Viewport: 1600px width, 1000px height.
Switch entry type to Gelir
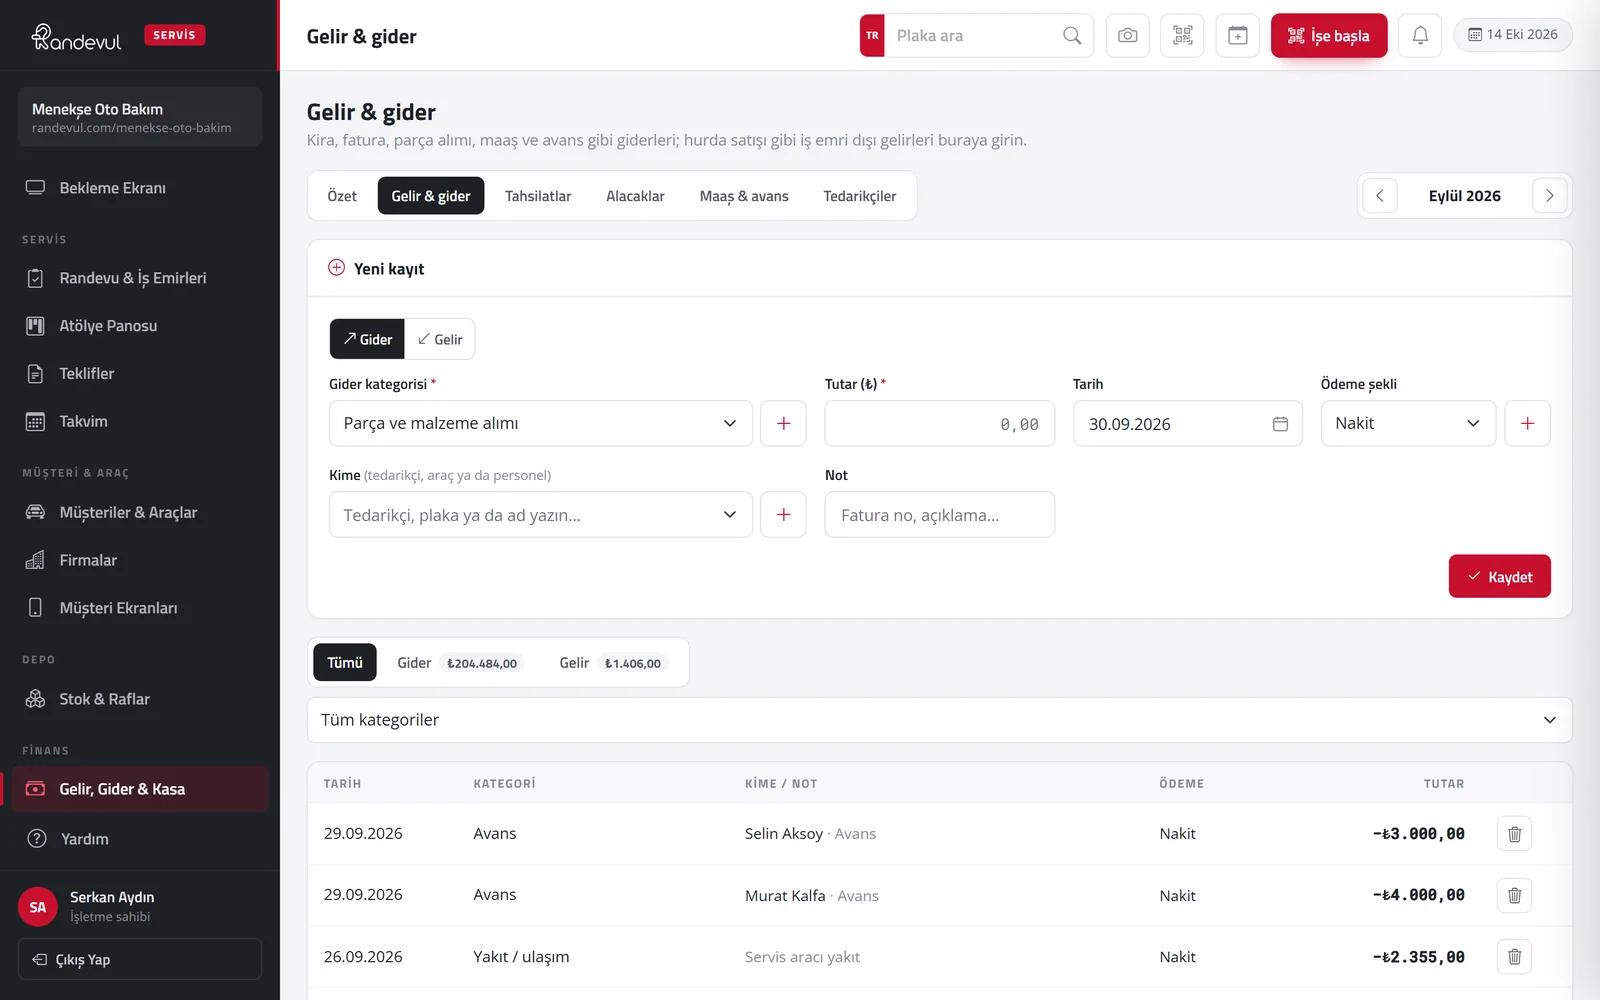click(440, 339)
